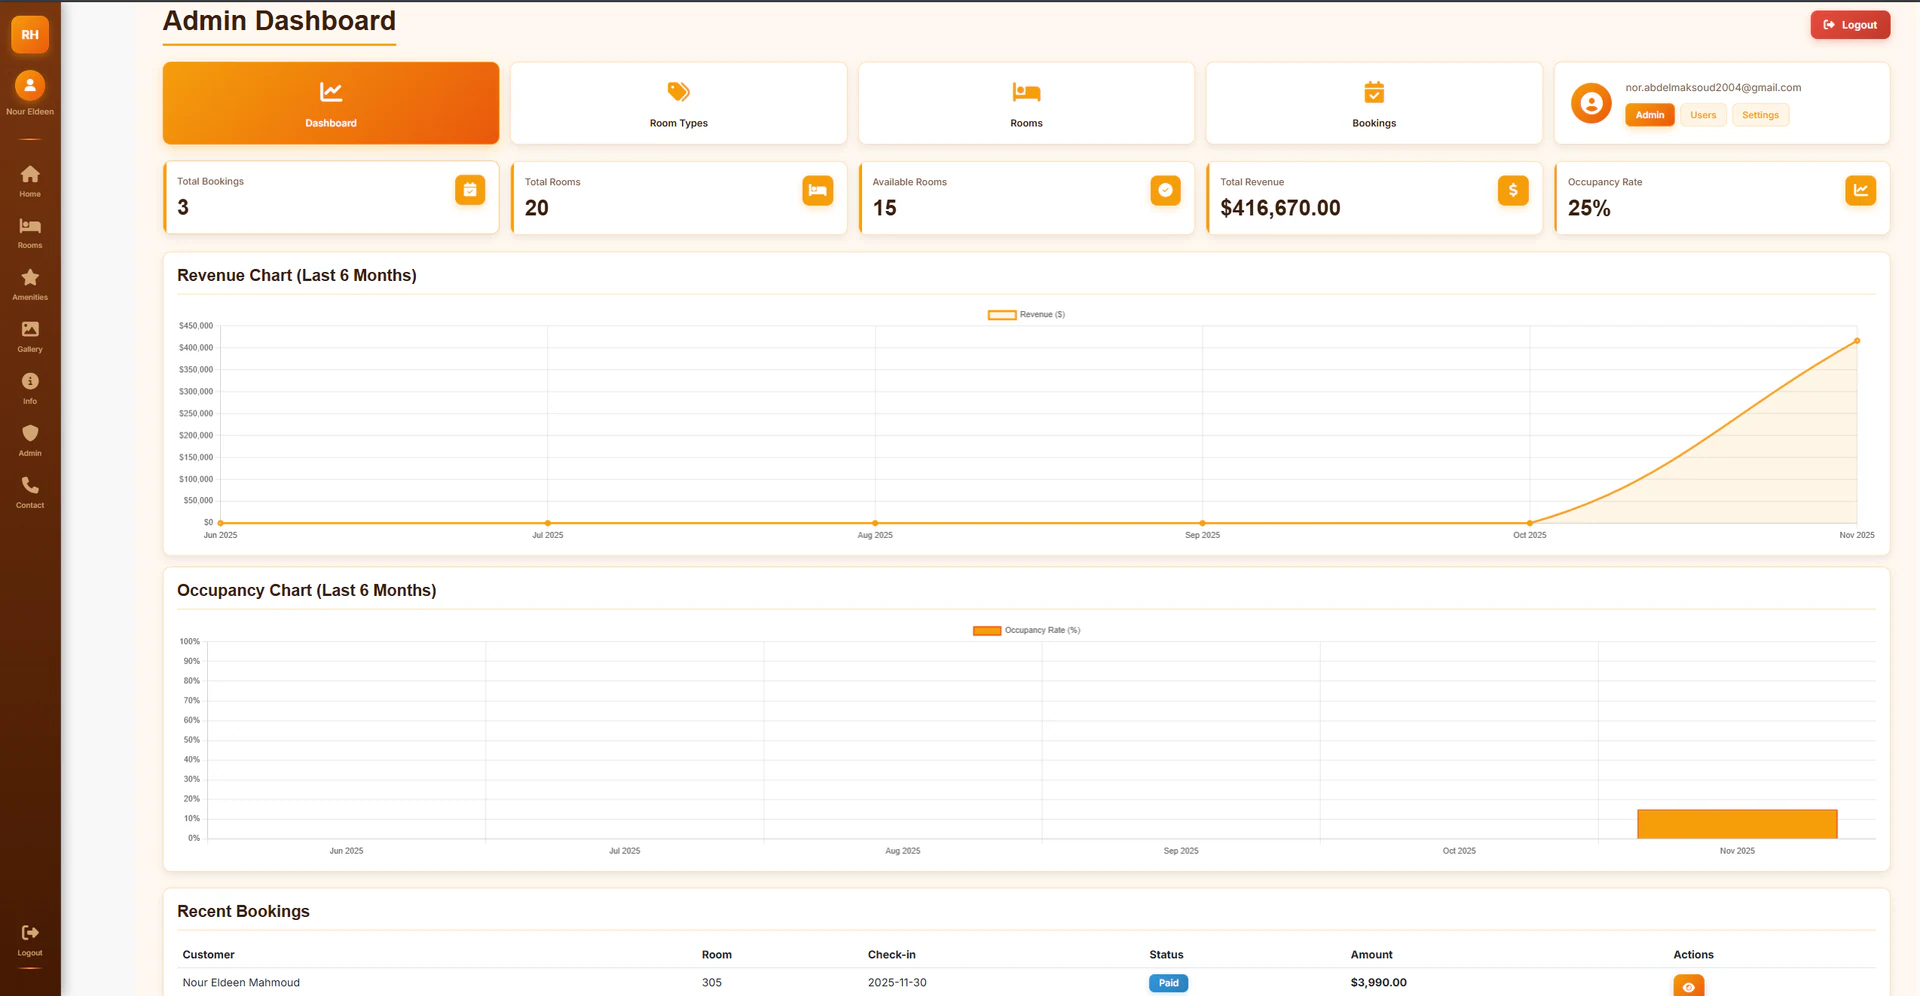
Task: Click the Available Rooms checkmark icon
Action: point(1165,190)
